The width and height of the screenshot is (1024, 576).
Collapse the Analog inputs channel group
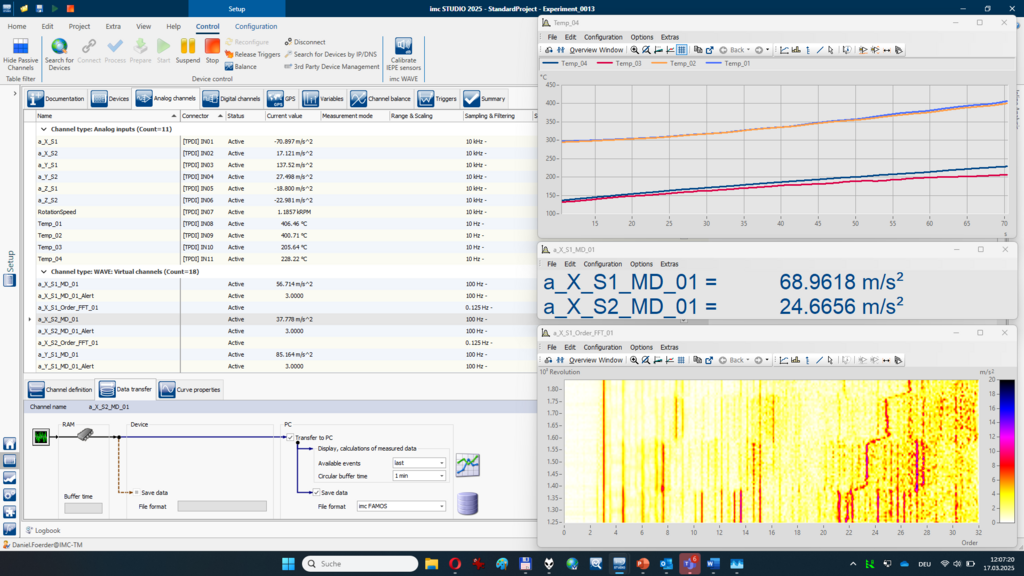click(x=44, y=129)
